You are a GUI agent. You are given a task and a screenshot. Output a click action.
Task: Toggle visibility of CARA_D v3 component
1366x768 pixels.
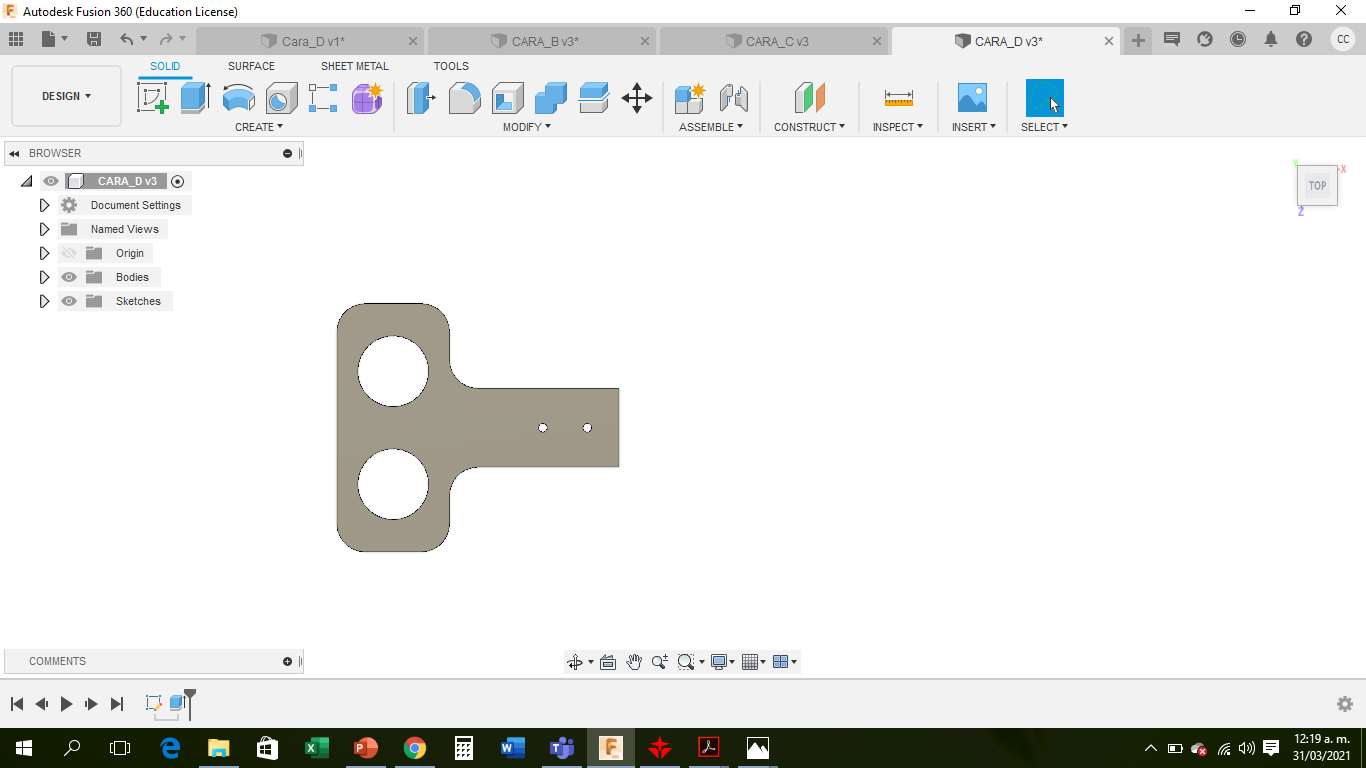click(51, 181)
